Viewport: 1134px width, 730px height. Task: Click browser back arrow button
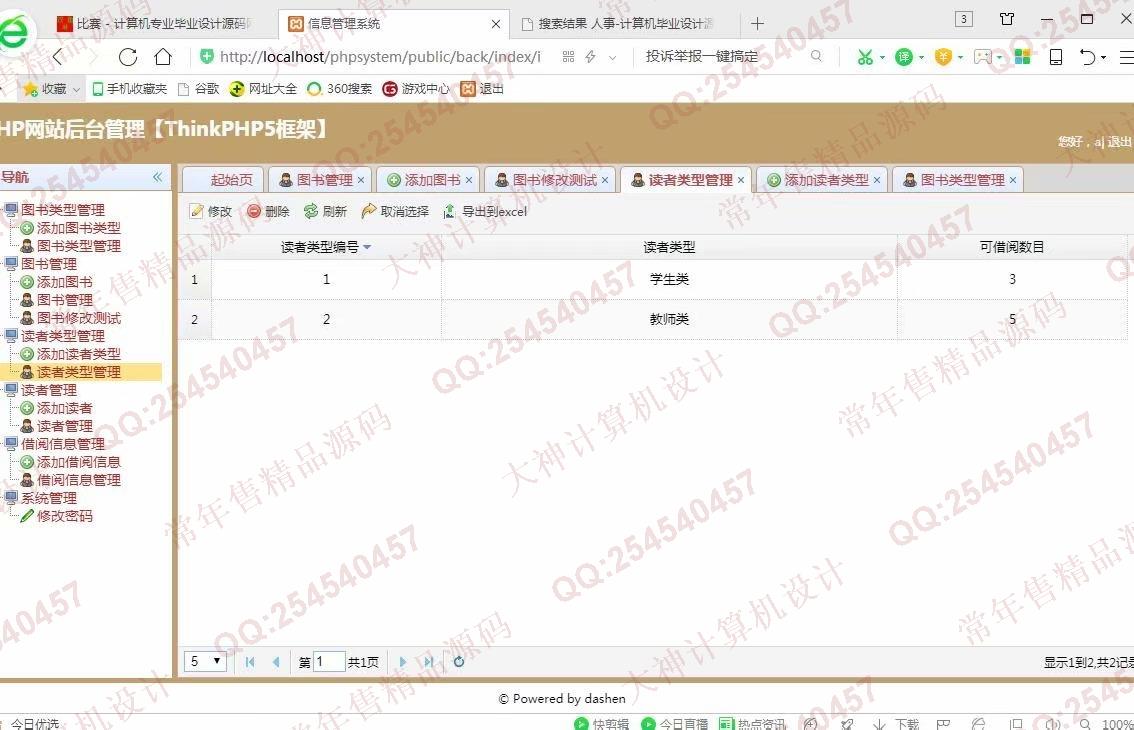click(x=59, y=56)
